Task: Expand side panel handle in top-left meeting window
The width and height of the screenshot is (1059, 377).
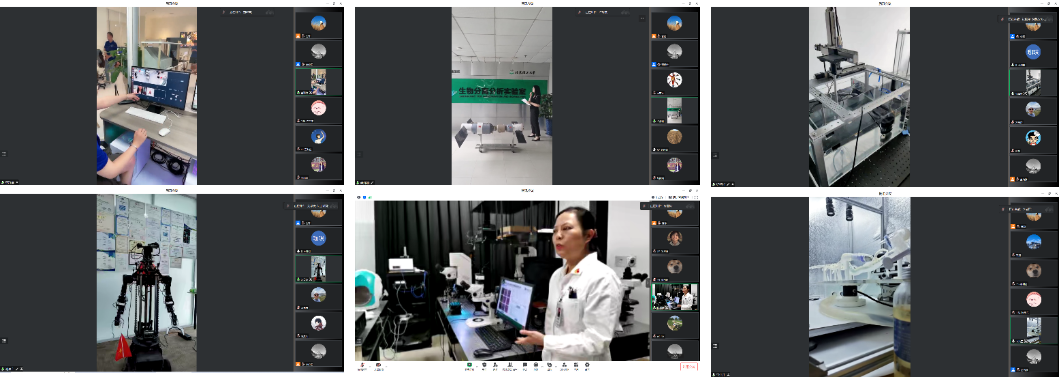Action: [x=3, y=154]
